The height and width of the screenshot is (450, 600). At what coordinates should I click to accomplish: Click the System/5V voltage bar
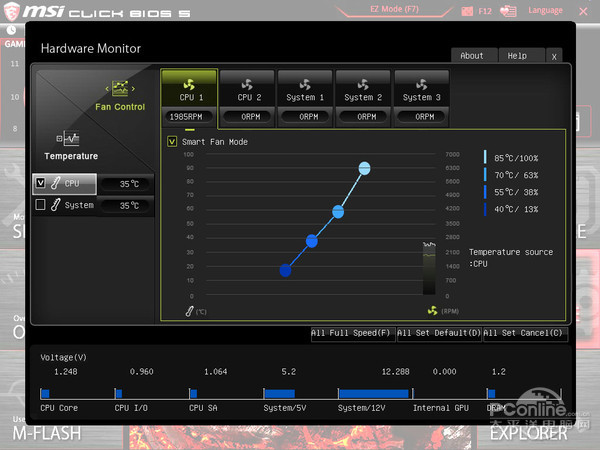(x=280, y=393)
